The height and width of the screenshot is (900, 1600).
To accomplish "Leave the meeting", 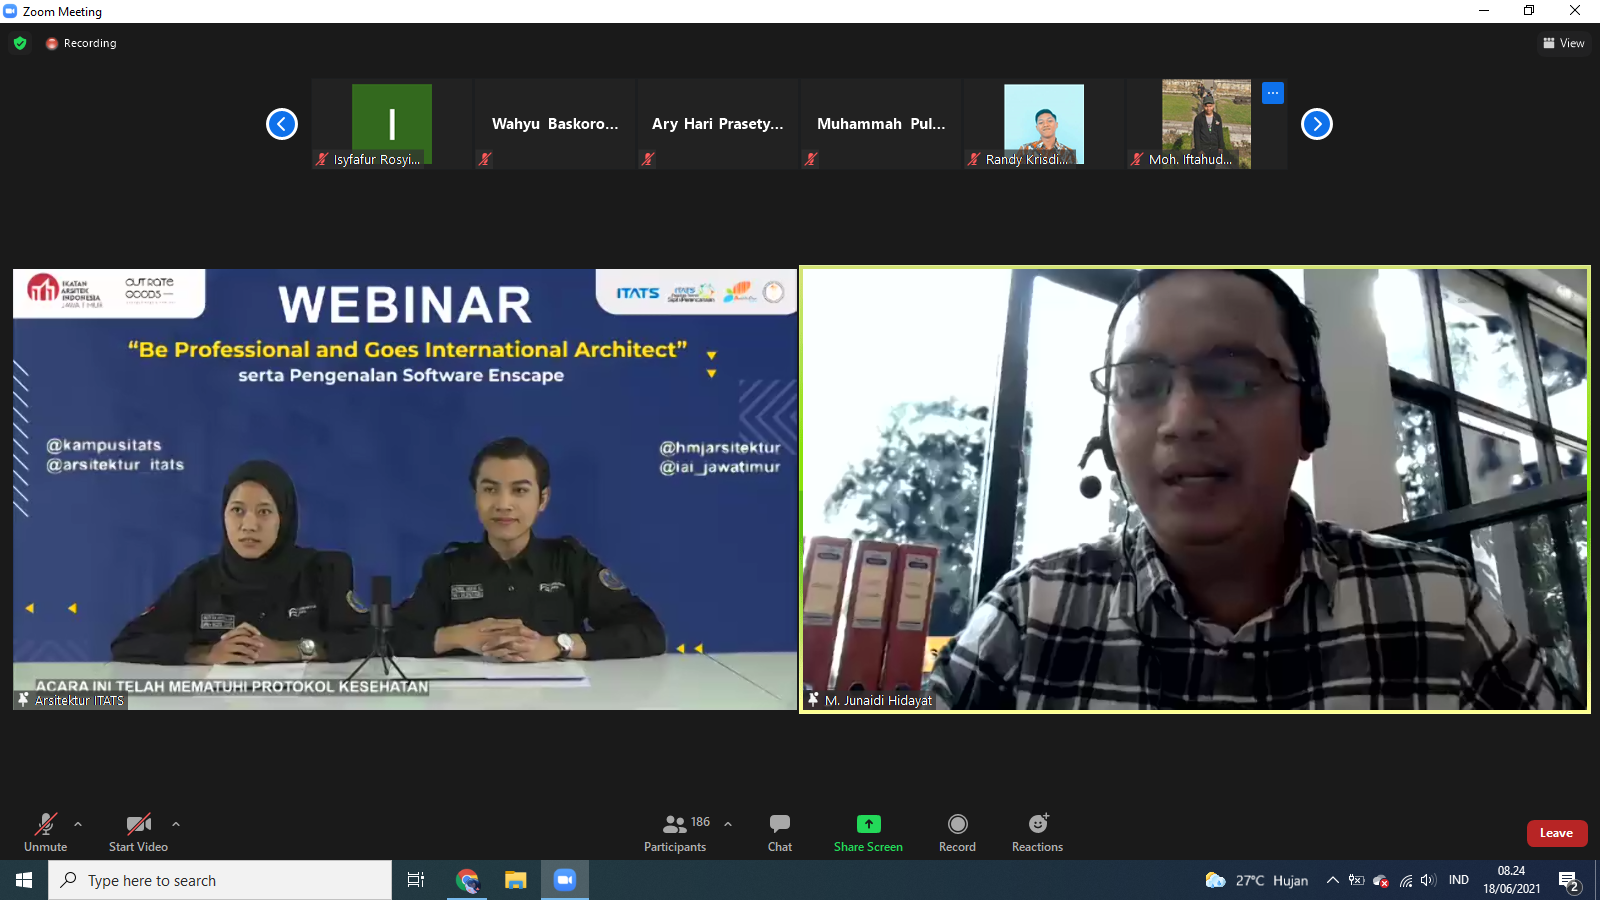I will [x=1556, y=833].
